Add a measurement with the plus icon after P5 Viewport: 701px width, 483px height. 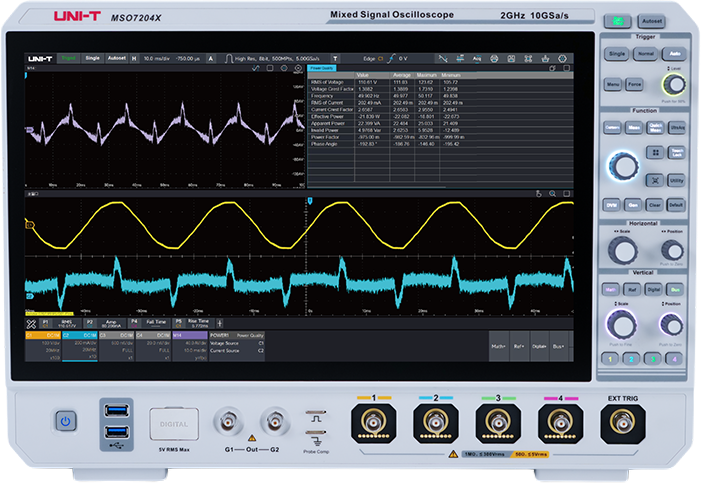coord(220,323)
